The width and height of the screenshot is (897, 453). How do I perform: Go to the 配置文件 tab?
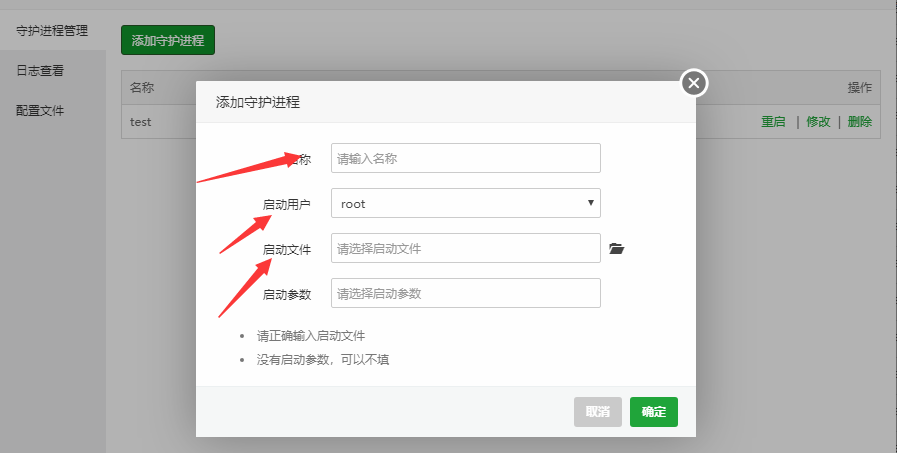tap(40, 111)
